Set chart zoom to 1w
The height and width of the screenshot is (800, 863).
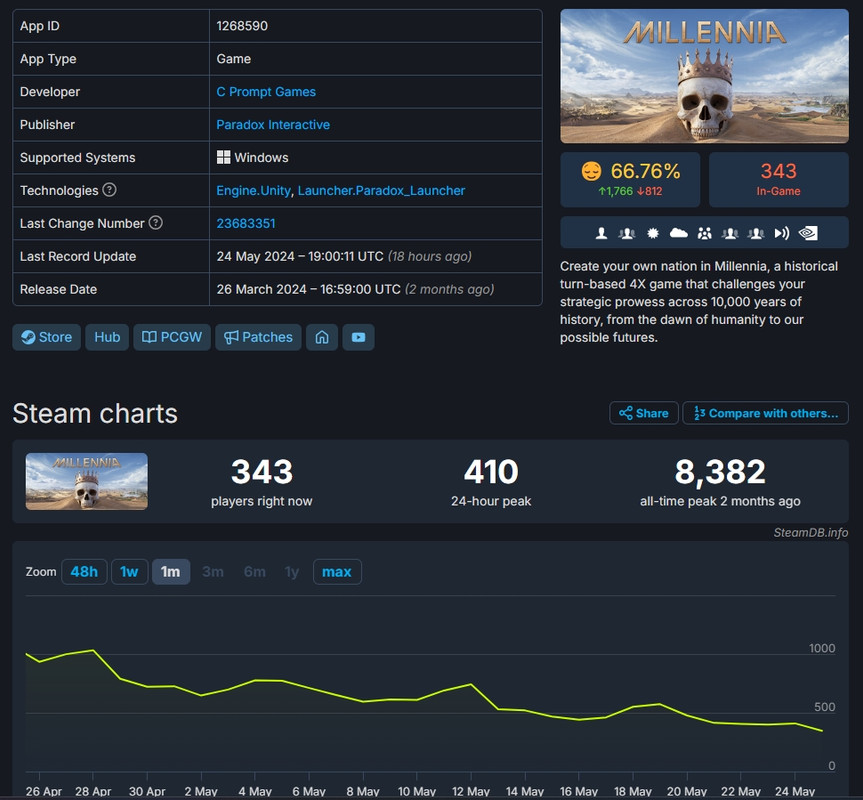[x=129, y=572]
